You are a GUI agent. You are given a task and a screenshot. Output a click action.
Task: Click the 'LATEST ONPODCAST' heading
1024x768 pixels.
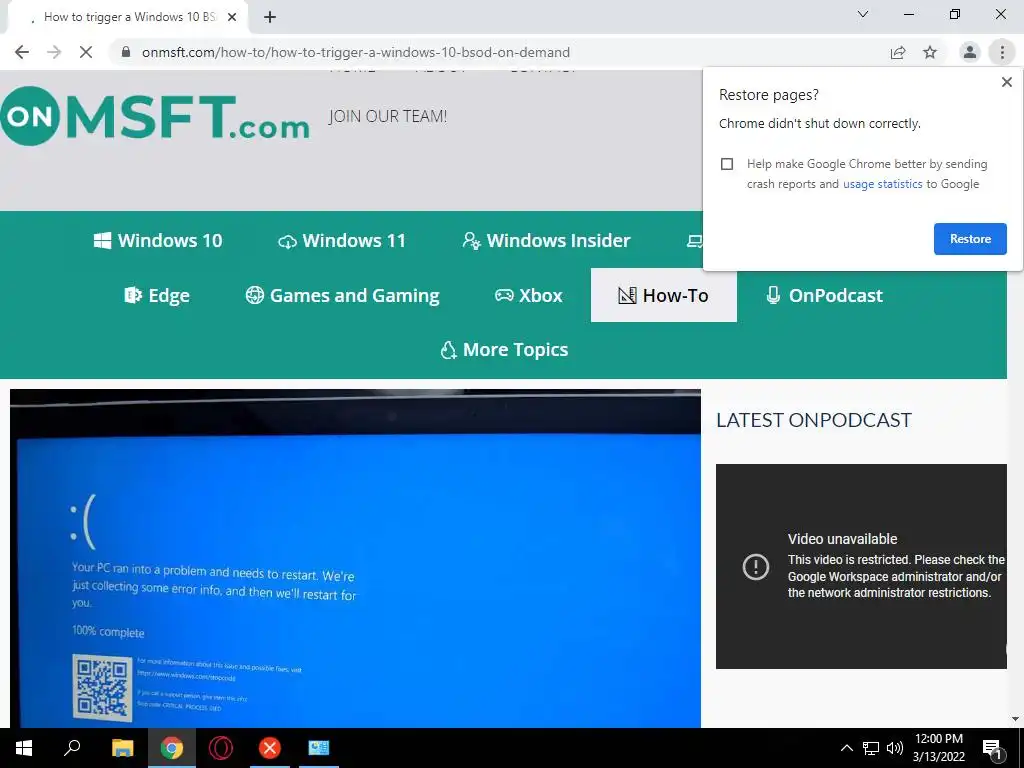tap(814, 420)
